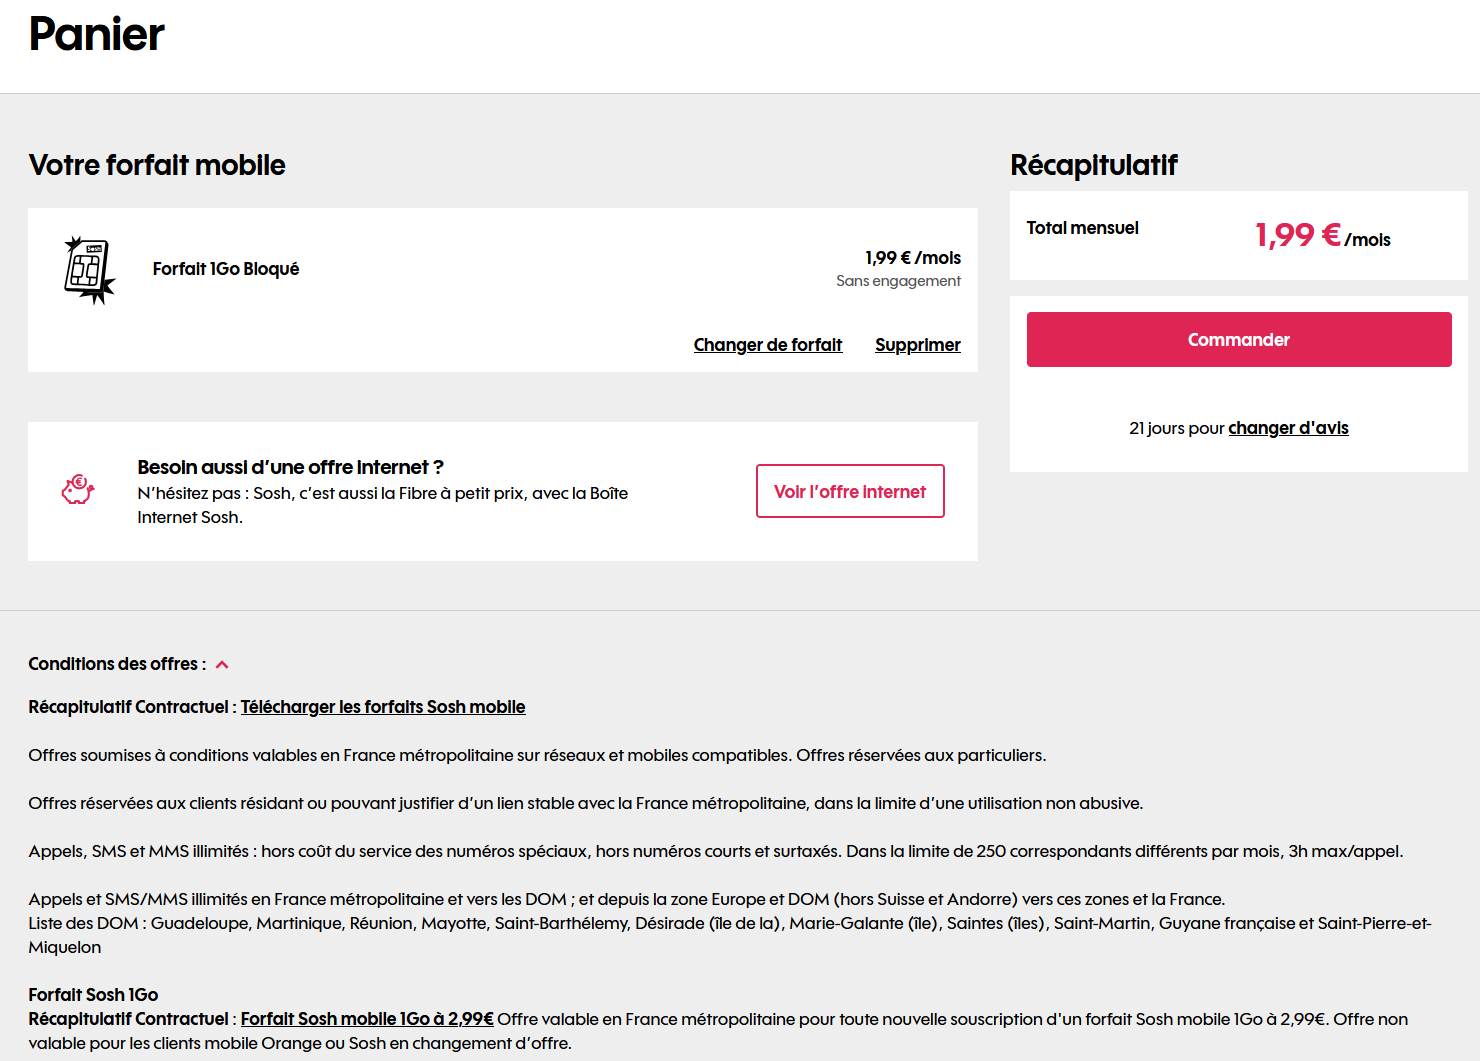
Task: Click the Récapitulatif heading
Action: (1094, 165)
